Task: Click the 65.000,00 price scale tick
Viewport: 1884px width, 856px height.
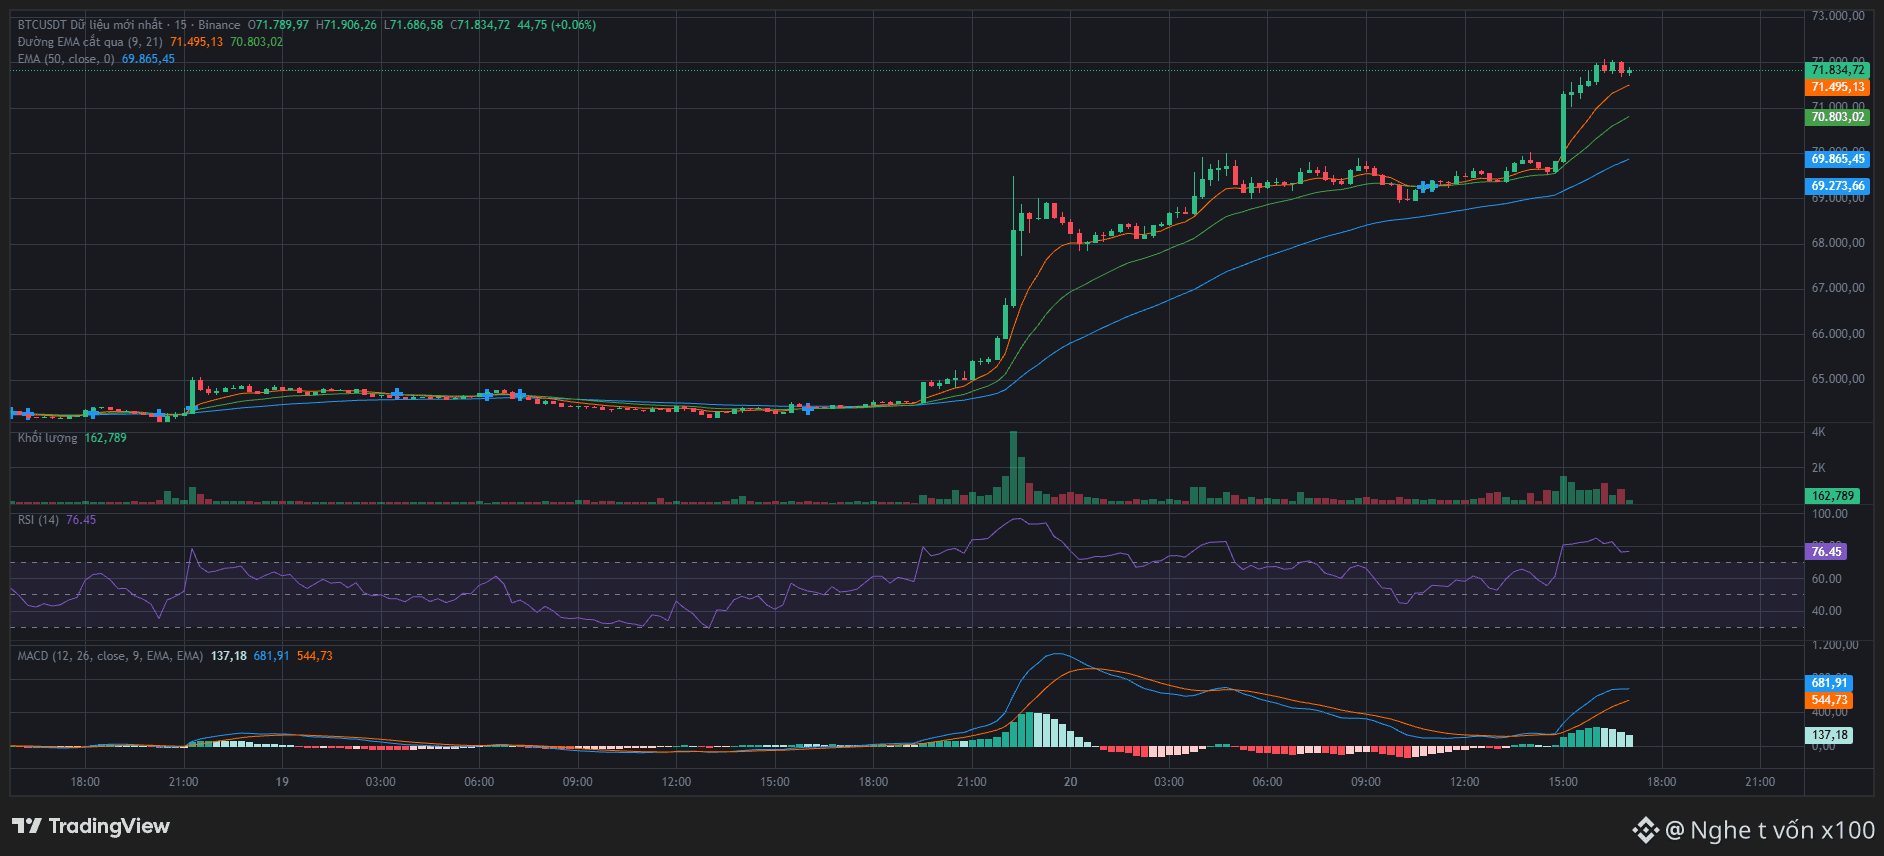Action: click(1838, 379)
